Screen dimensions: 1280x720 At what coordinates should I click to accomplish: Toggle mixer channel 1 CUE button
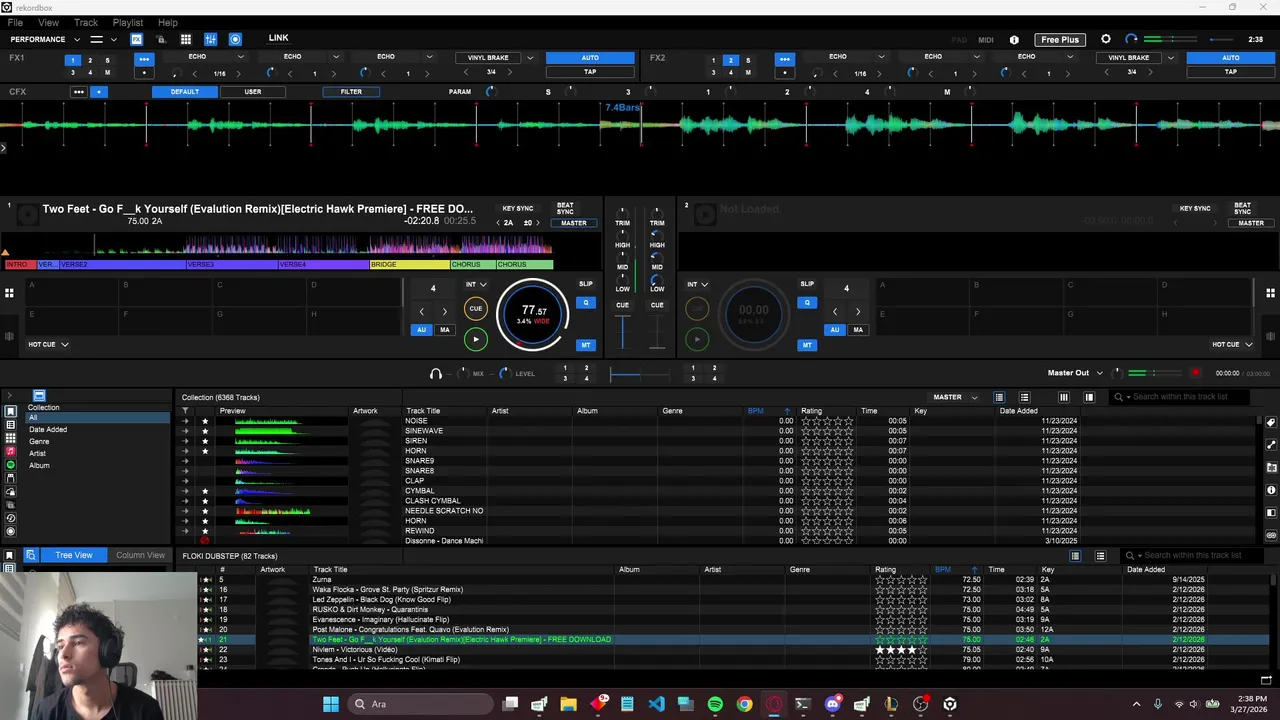(x=622, y=305)
